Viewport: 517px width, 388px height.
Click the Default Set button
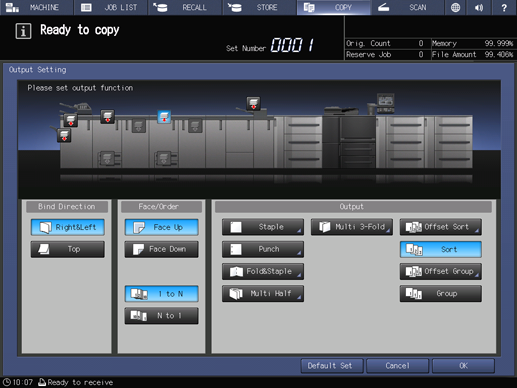point(332,366)
